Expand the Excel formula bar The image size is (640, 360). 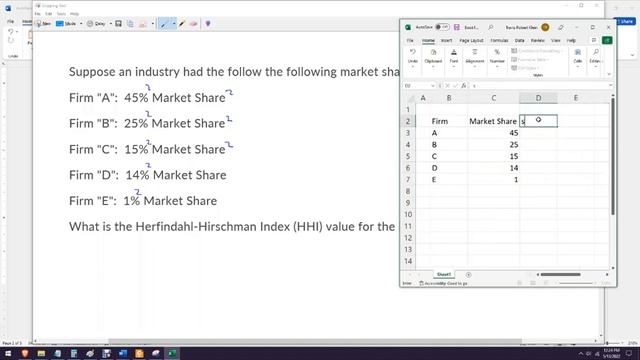click(610, 86)
